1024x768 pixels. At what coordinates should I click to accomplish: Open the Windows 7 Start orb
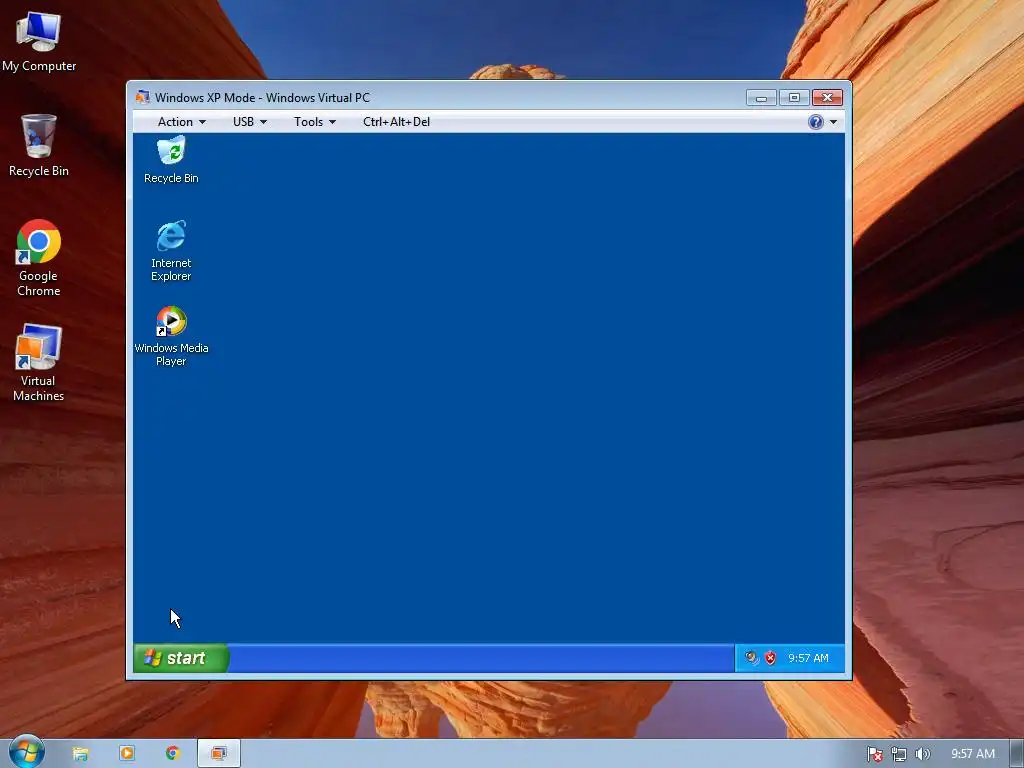coord(27,752)
